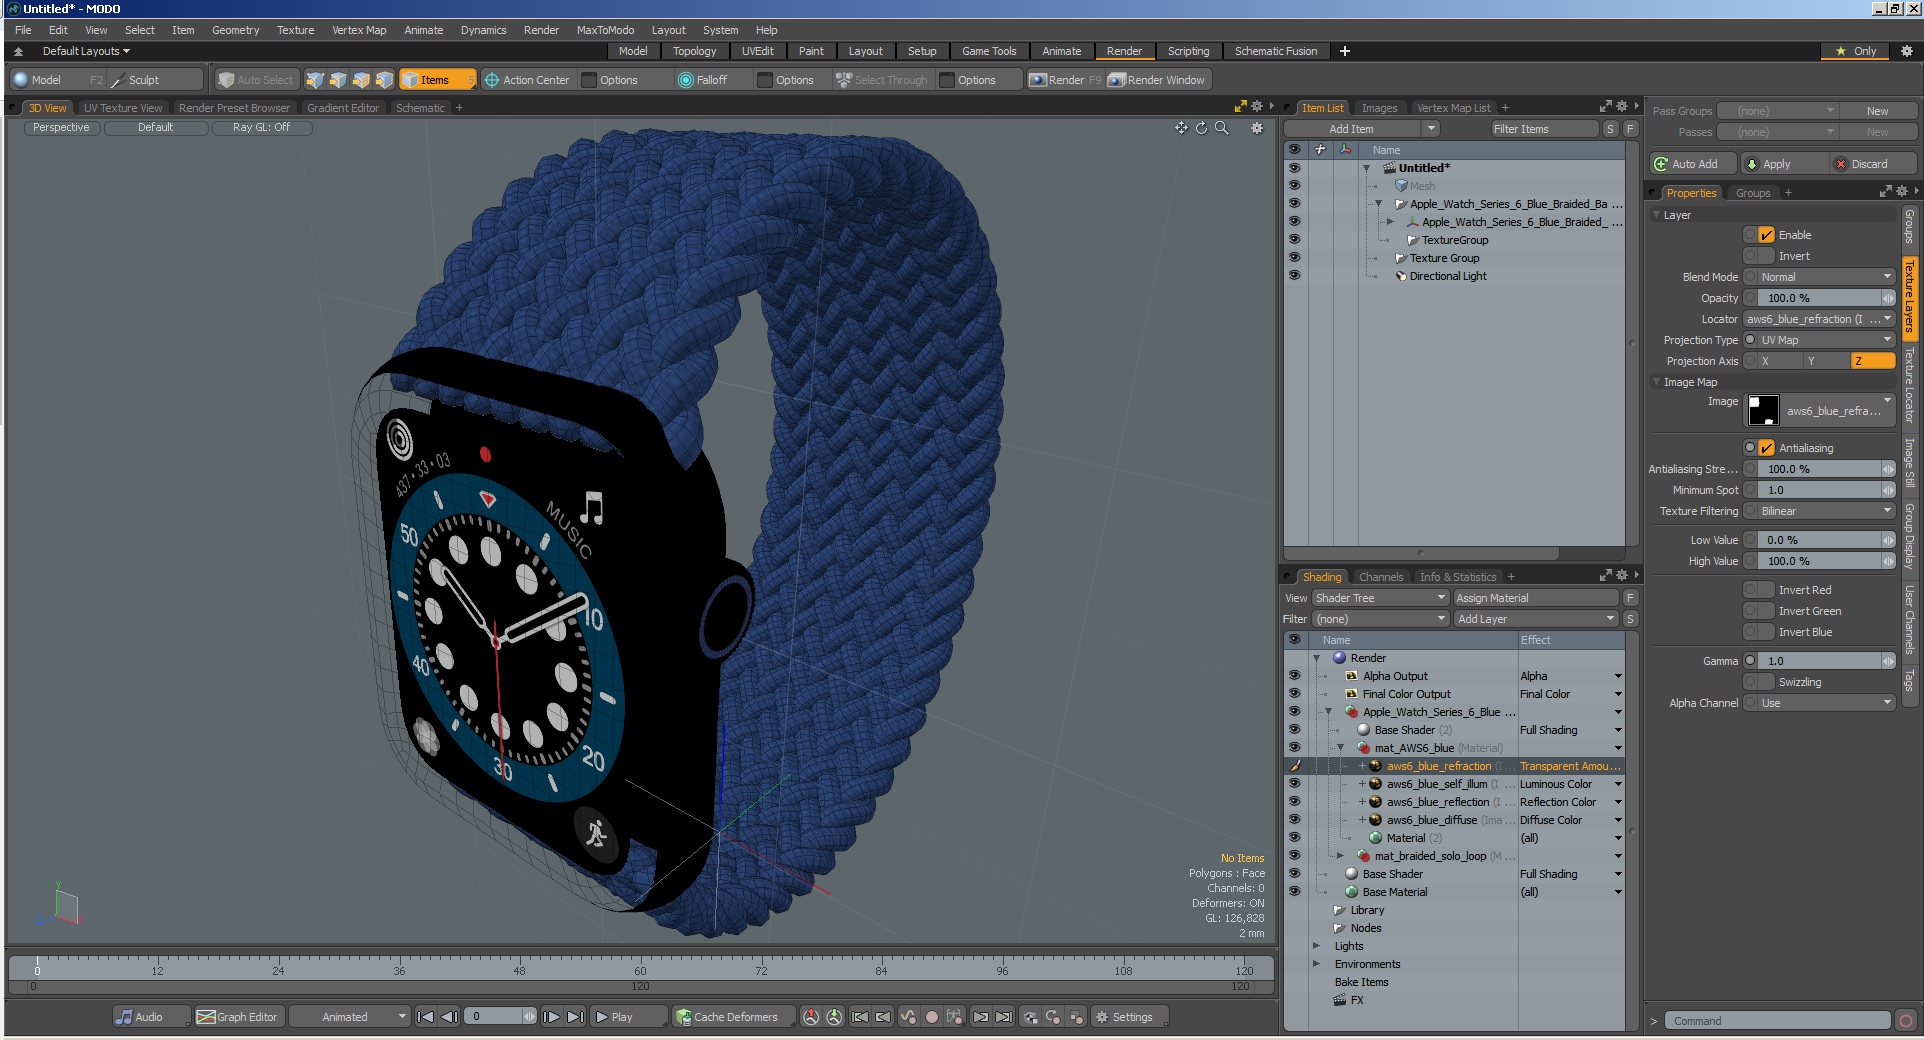Open the Blend Mode dropdown
The width and height of the screenshot is (1924, 1040).
pos(1826,277)
